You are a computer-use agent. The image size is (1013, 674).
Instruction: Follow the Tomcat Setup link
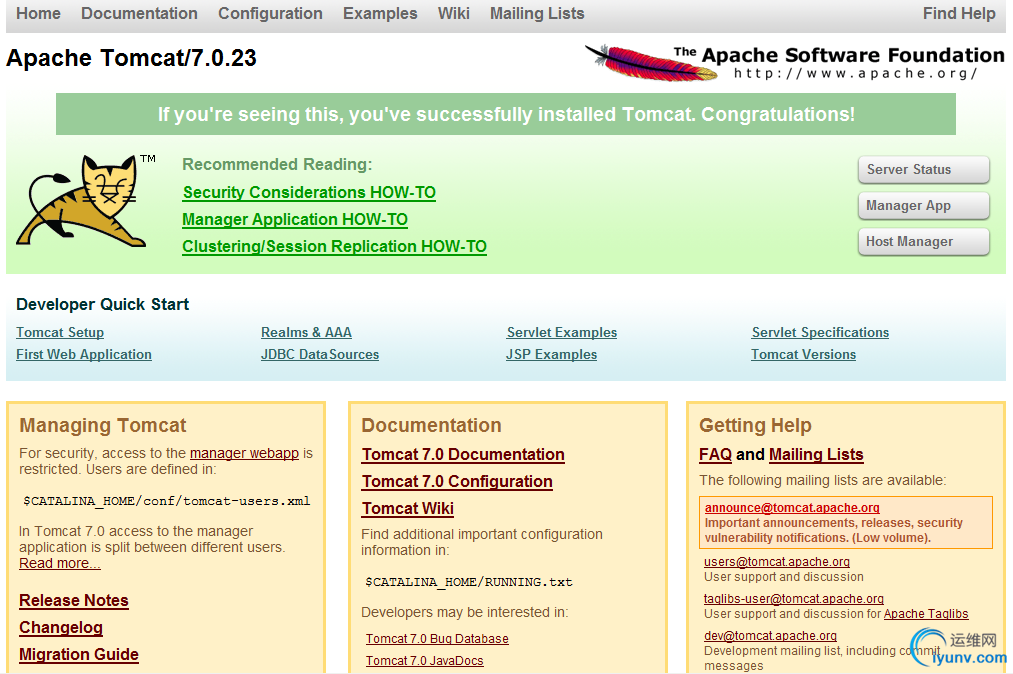(x=60, y=332)
